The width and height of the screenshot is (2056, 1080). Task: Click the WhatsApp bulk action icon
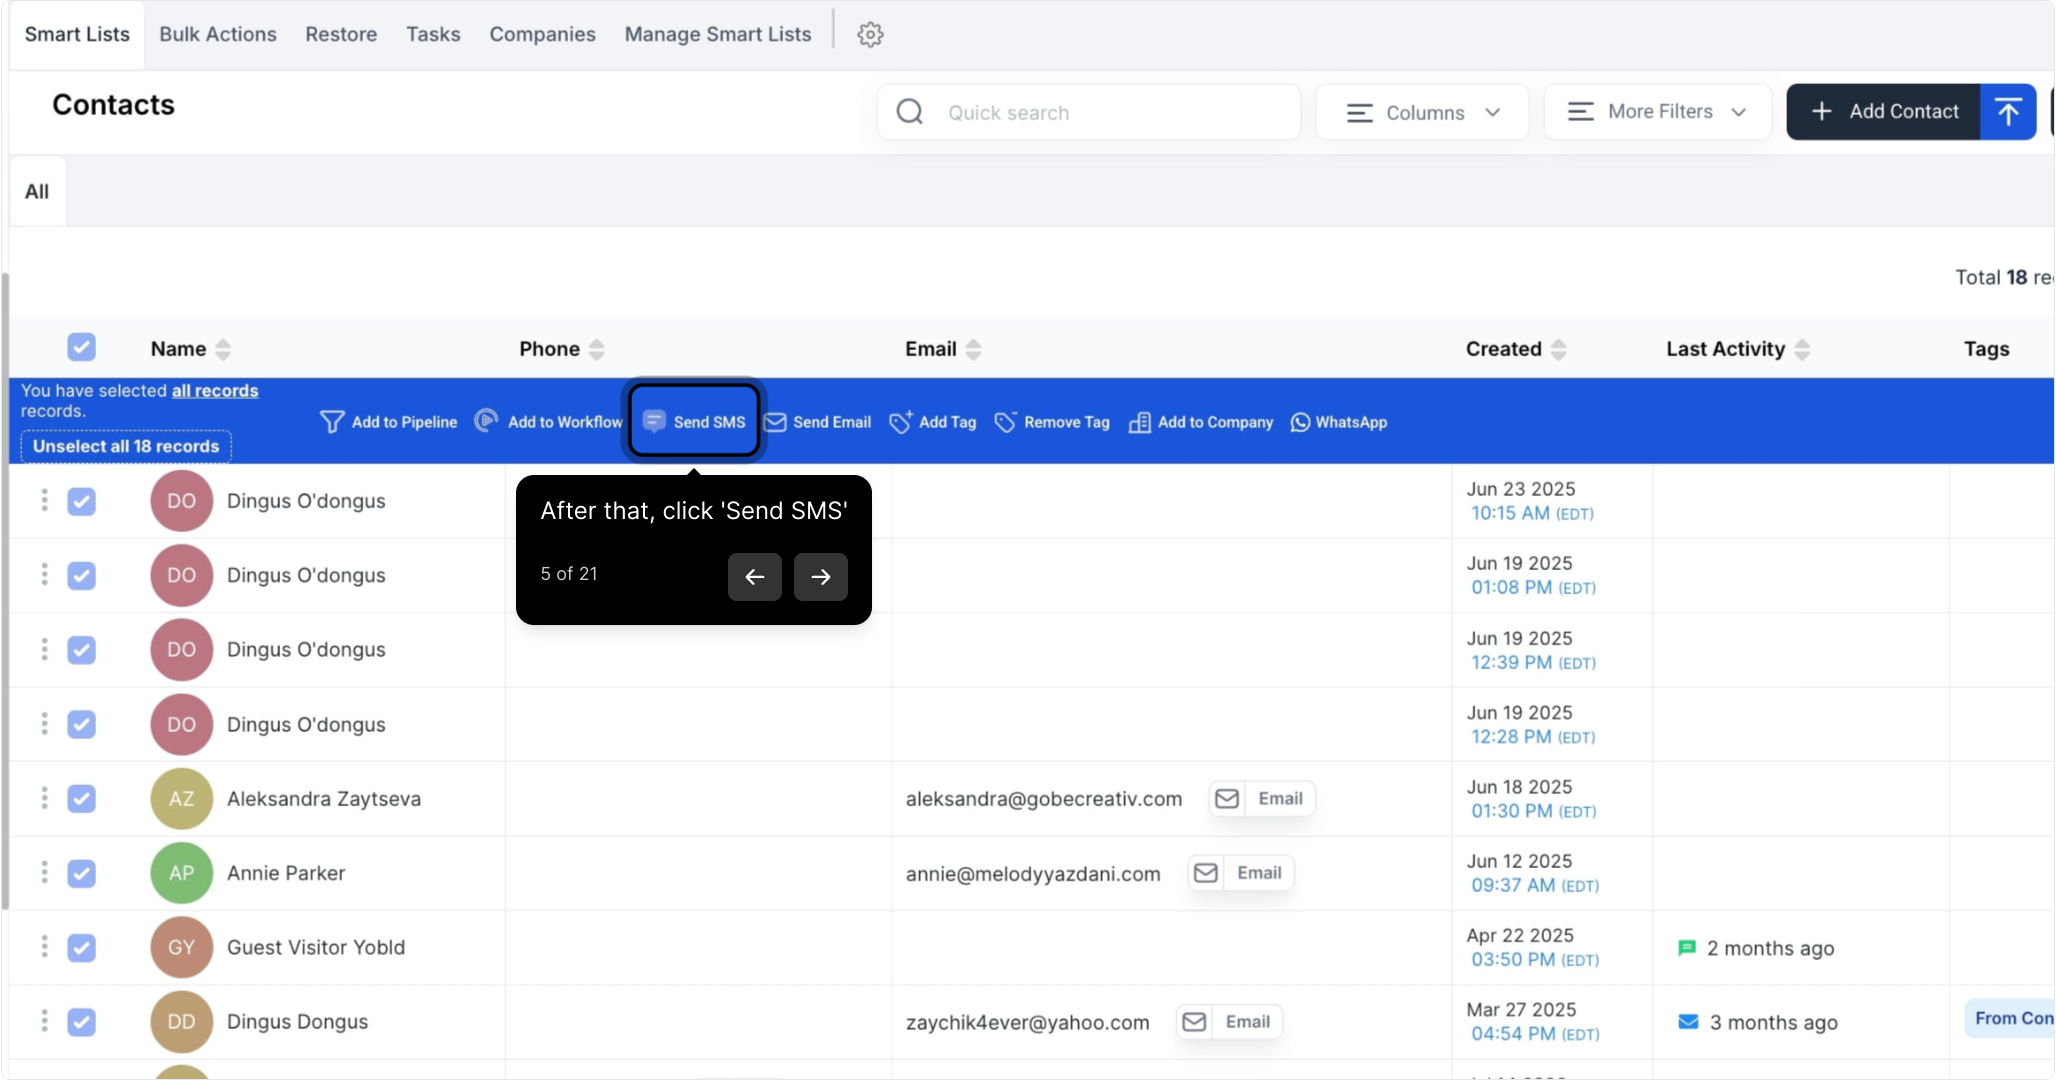point(1300,422)
